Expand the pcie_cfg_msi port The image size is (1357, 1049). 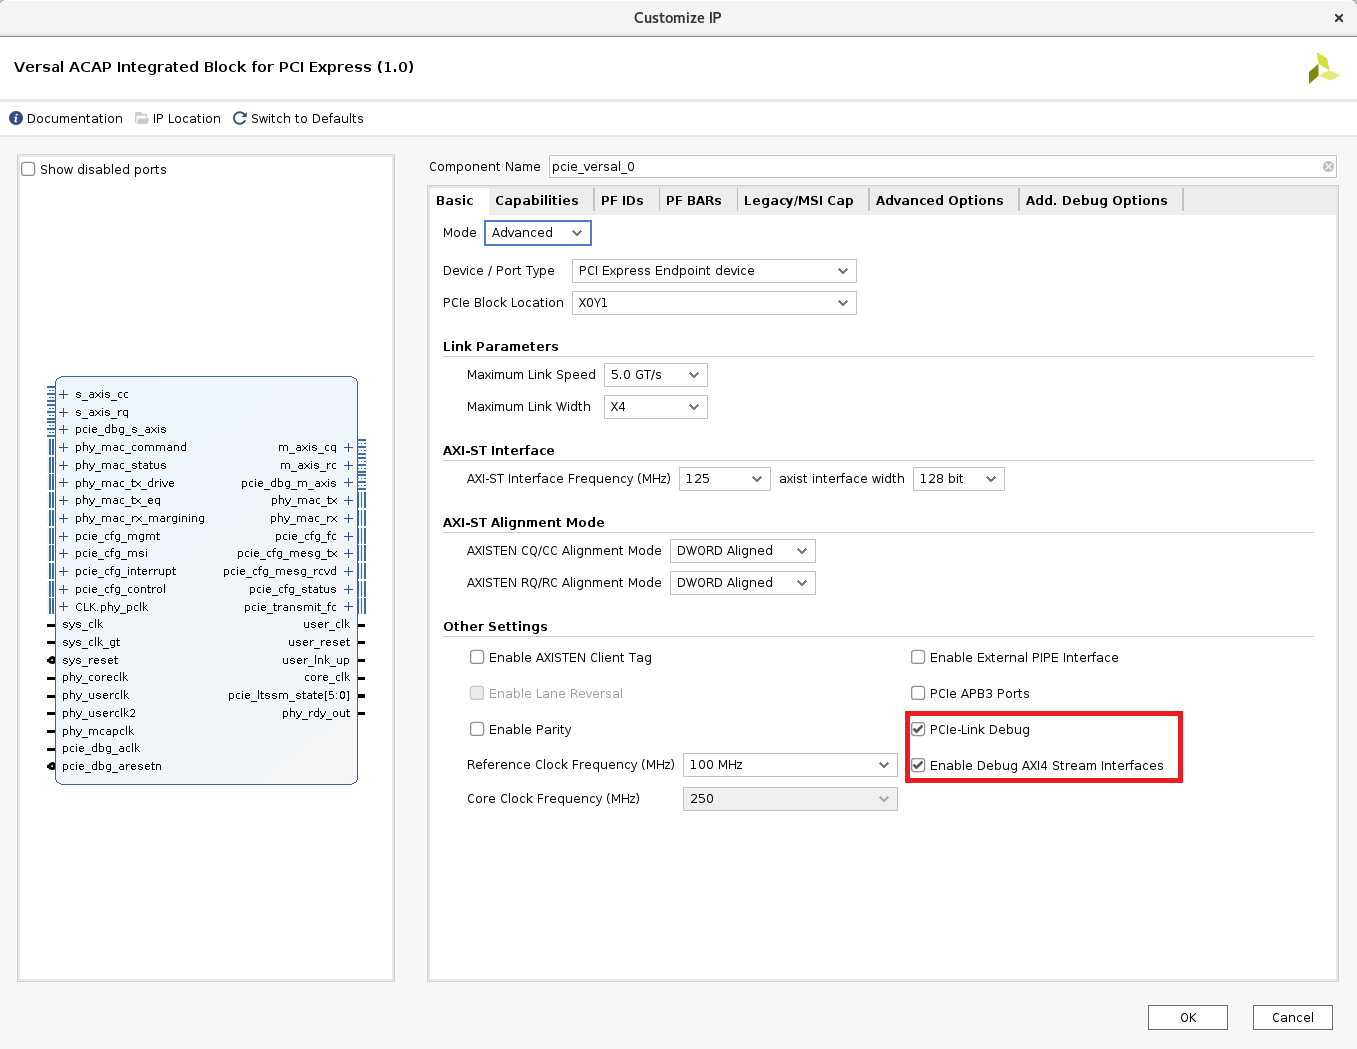click(63, 554)
